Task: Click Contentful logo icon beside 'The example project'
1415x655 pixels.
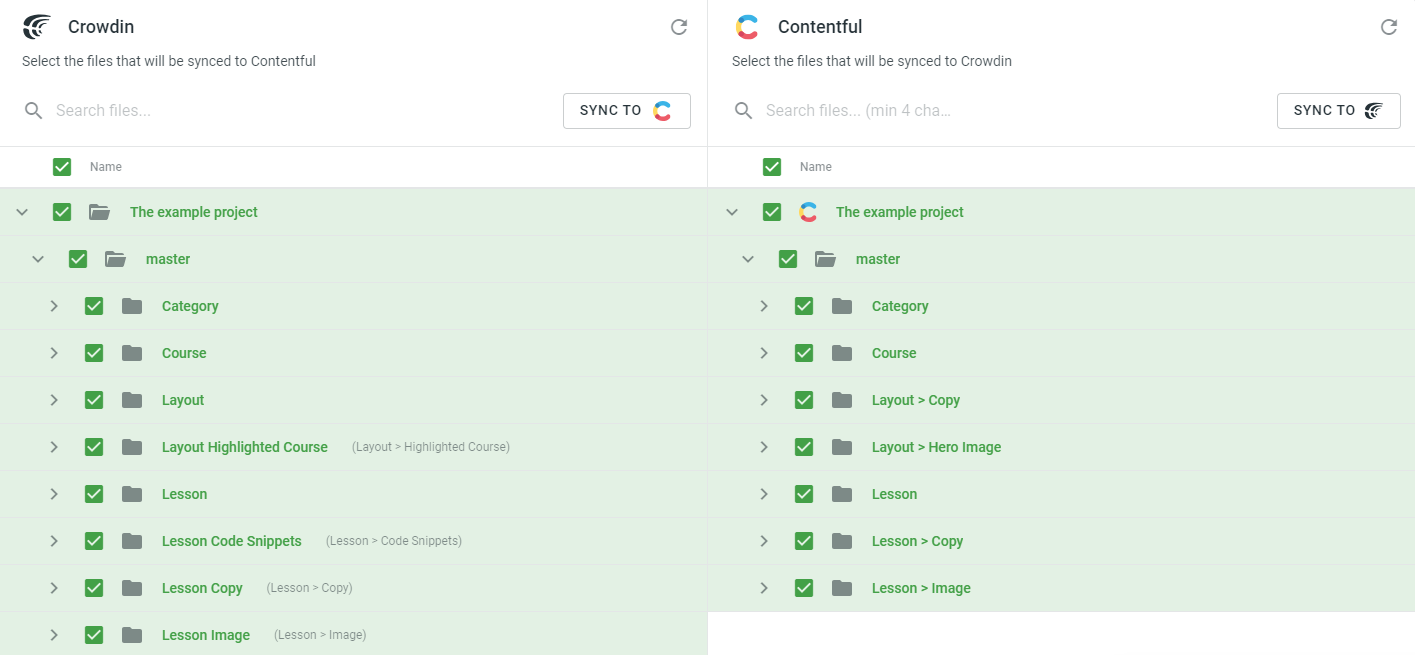Action: coord(808,212)
